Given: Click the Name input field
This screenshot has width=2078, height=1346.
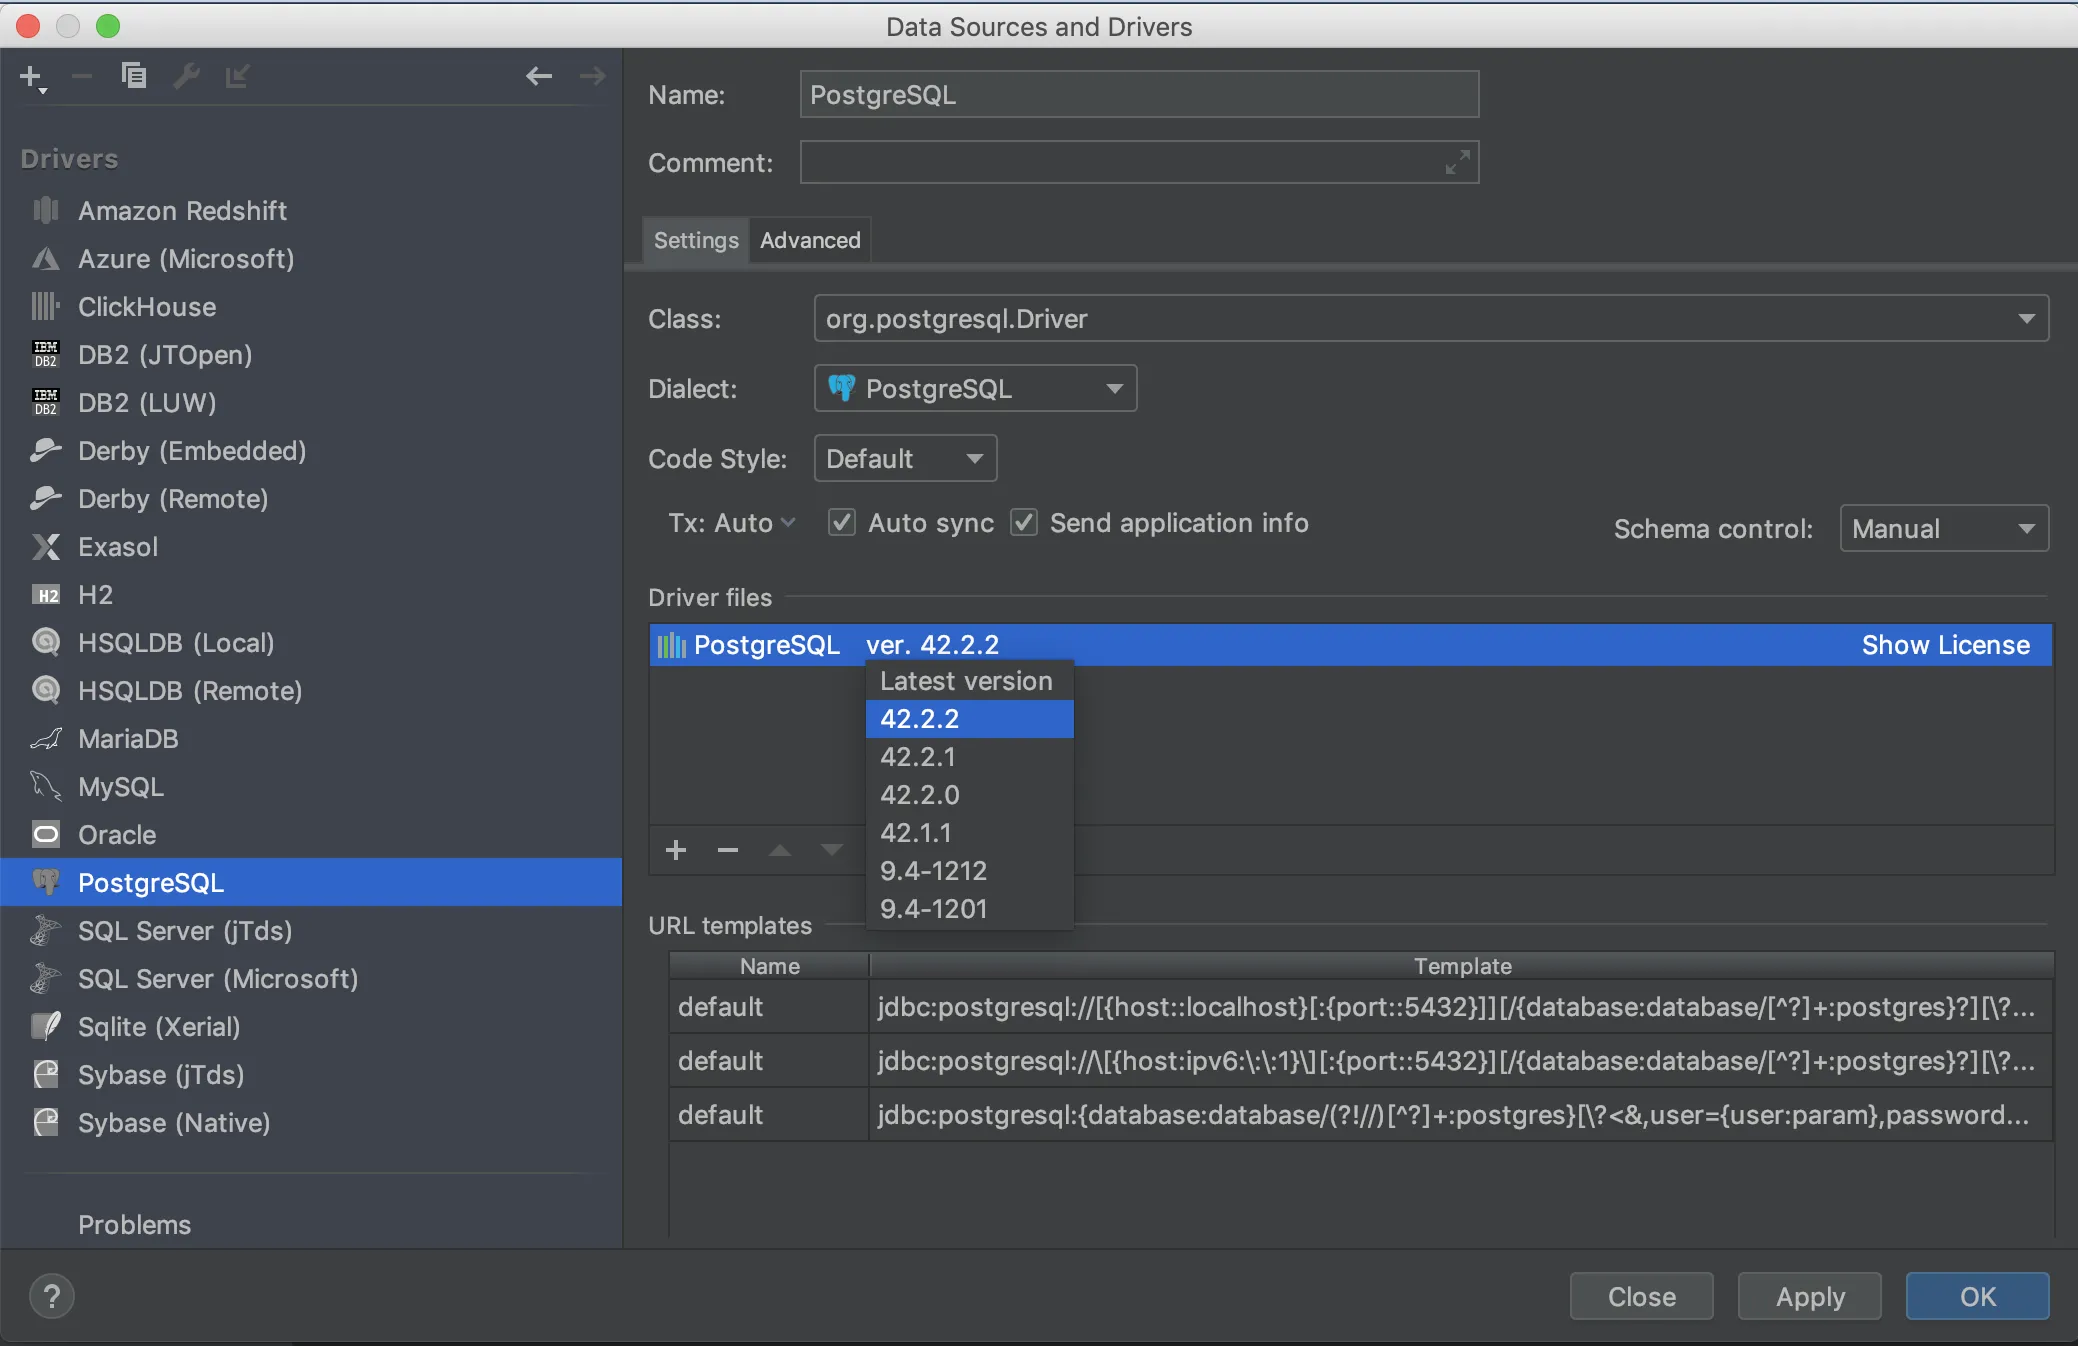Looking at the screenshot, I should [1138, 95].
